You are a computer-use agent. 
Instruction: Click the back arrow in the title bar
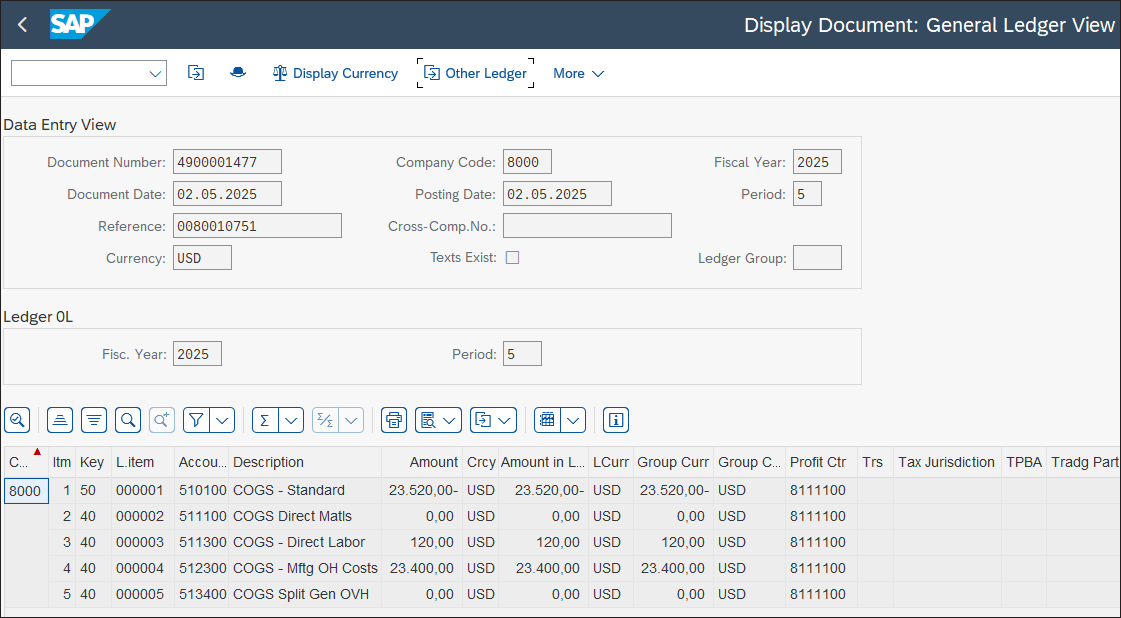pyautogui.click(x=21, y=25)
